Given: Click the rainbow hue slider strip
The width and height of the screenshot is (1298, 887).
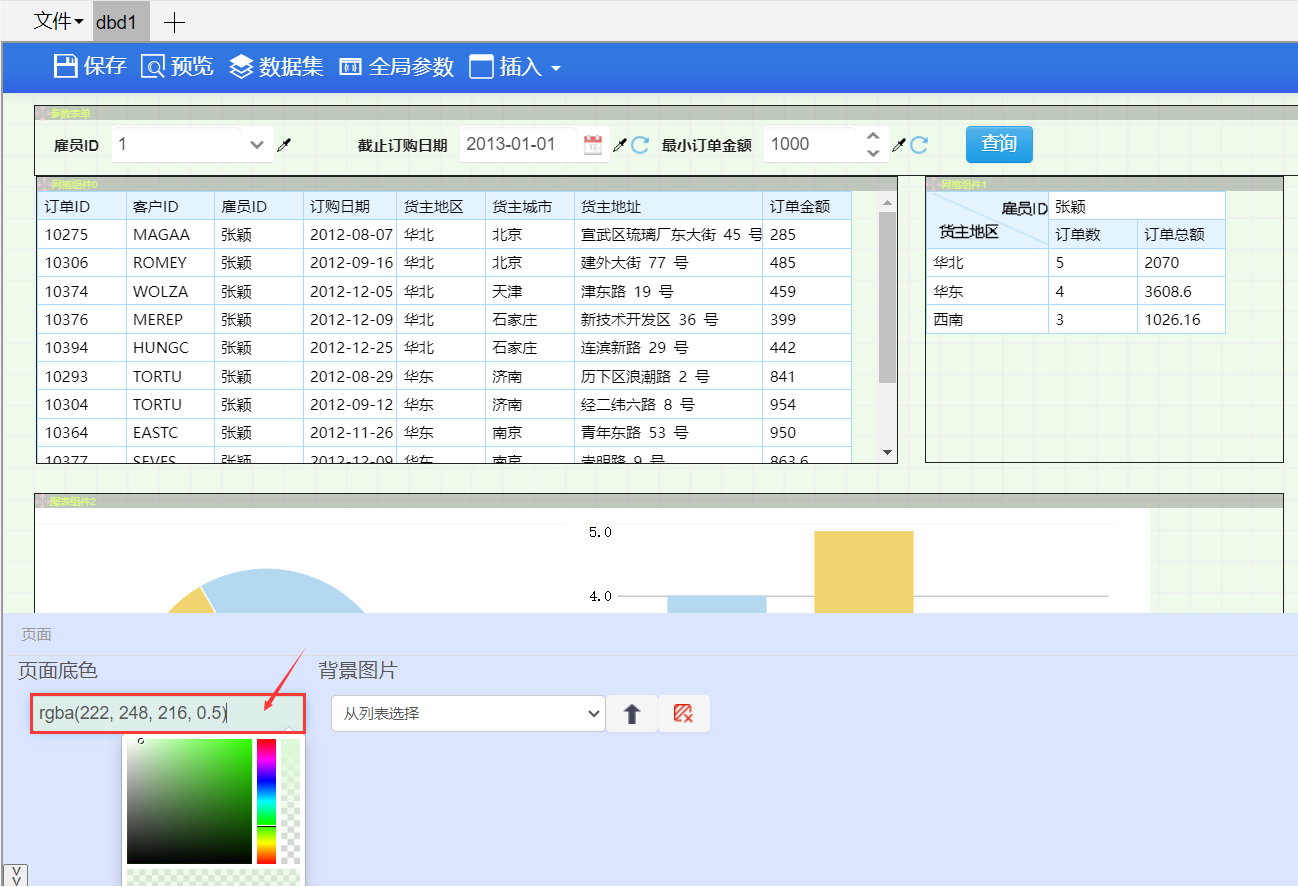Looking at the screenshot, I should pos(266,800).
